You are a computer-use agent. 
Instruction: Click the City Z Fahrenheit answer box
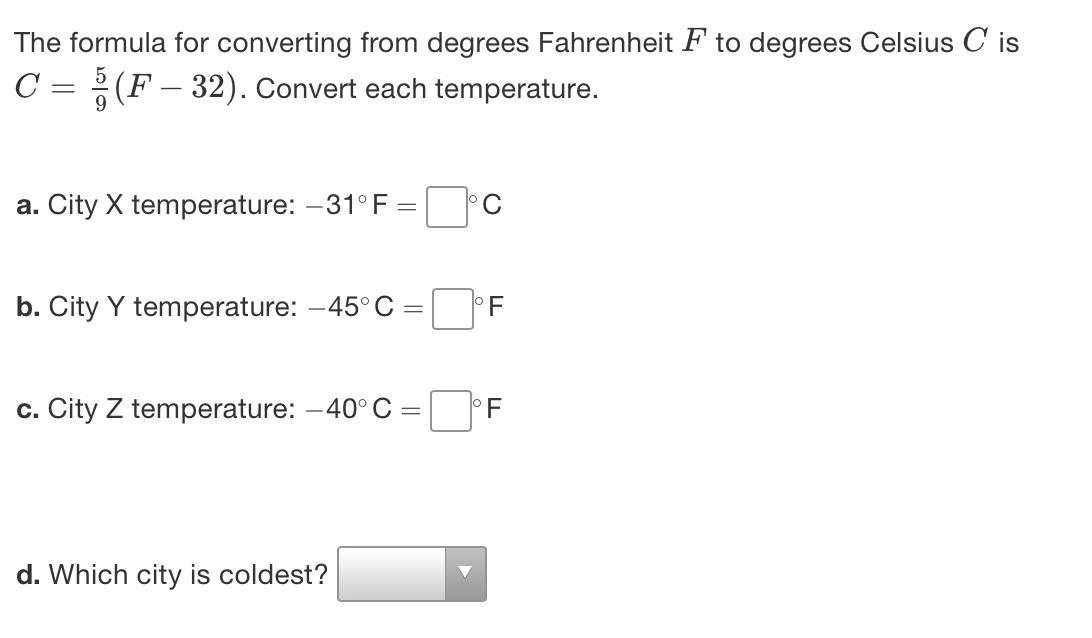[x=451, y=410]
